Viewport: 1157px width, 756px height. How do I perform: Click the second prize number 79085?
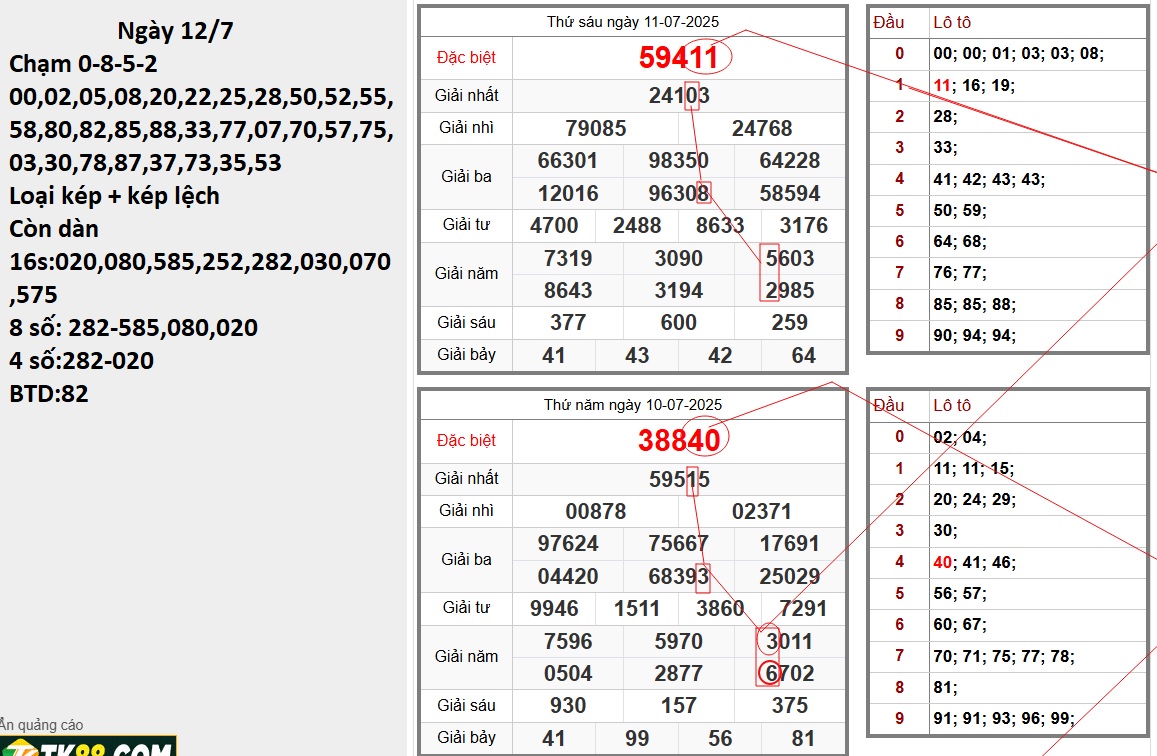pos(595,129)
